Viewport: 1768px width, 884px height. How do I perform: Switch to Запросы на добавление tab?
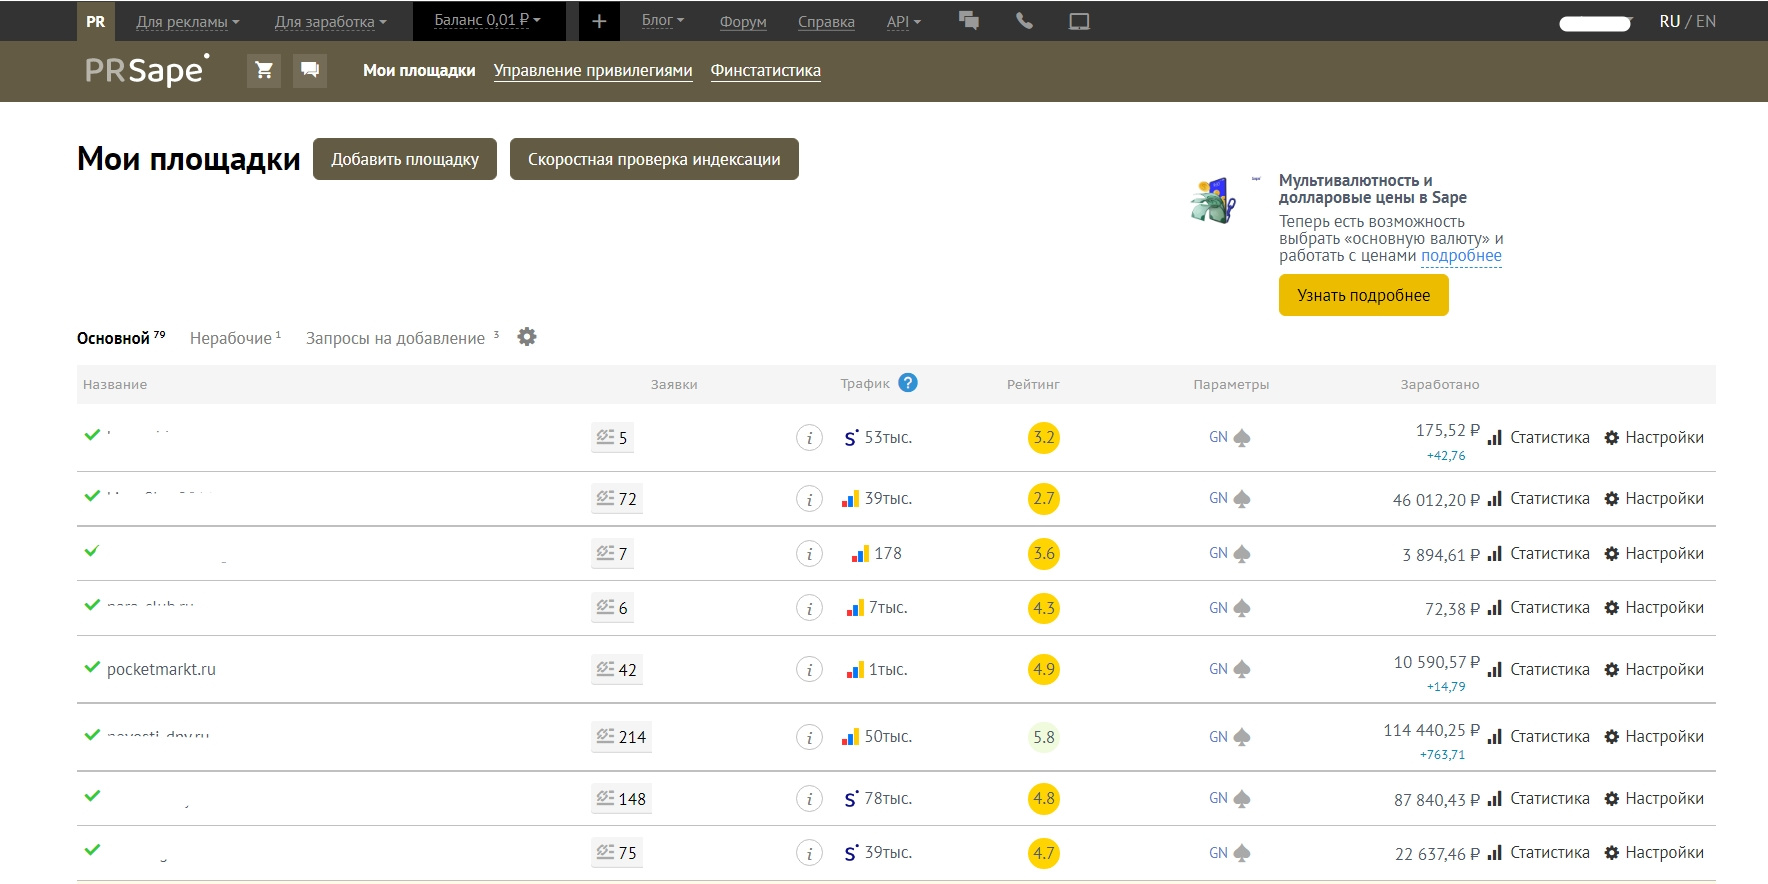coord(396,338)
